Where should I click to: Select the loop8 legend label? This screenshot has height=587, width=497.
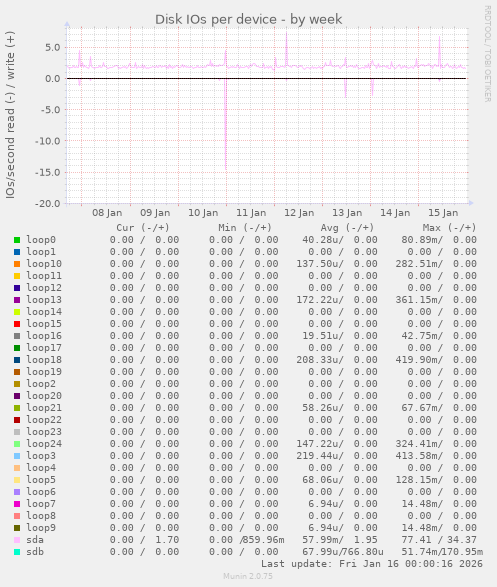click(41, 516)
